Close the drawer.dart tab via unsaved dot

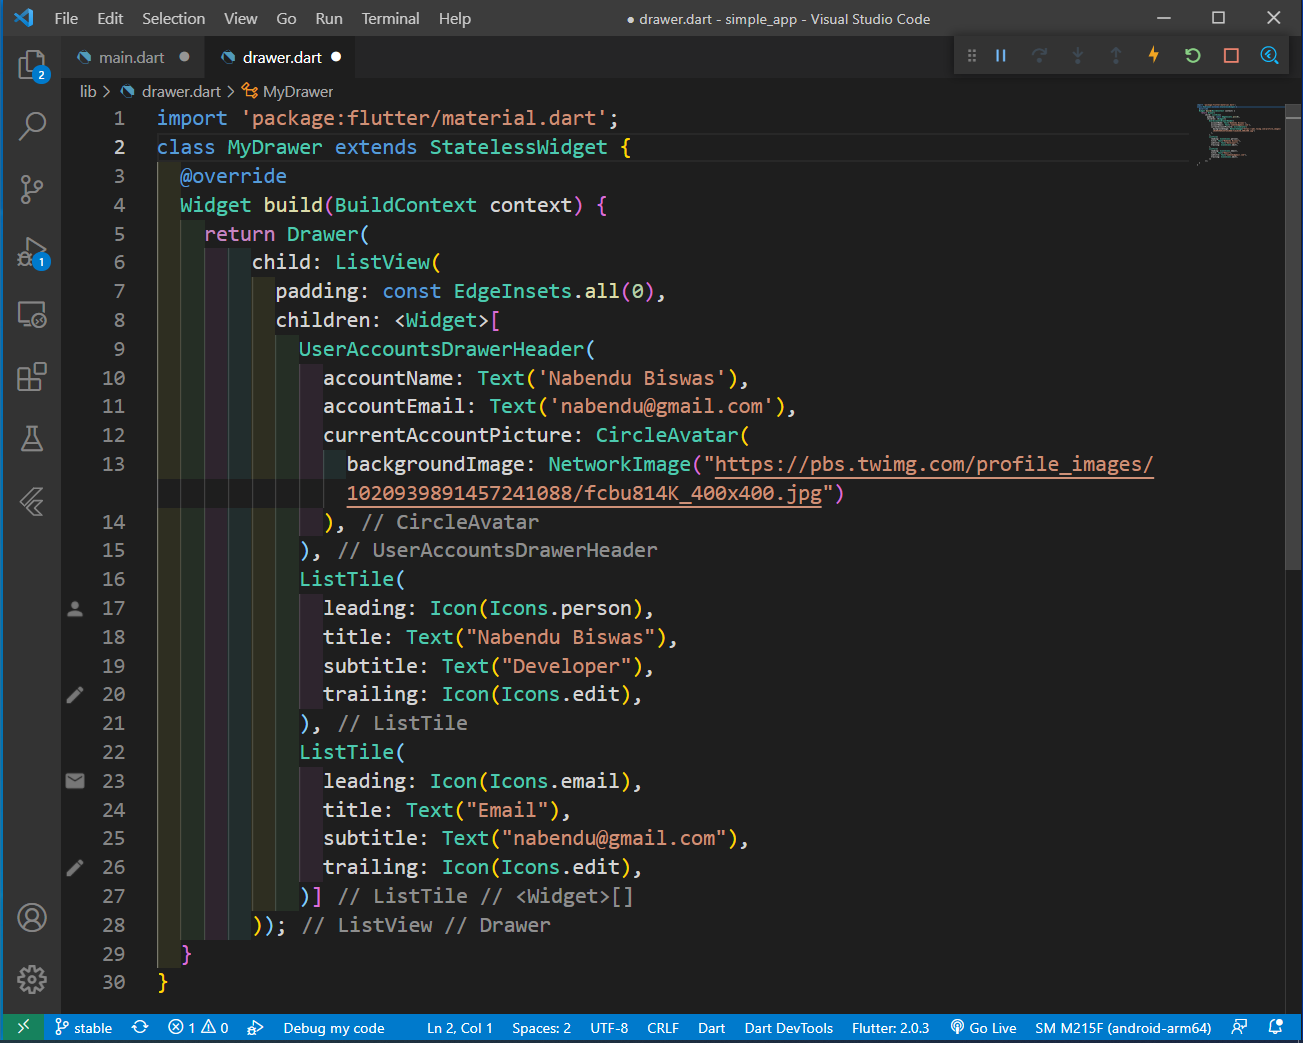point(336,57)
